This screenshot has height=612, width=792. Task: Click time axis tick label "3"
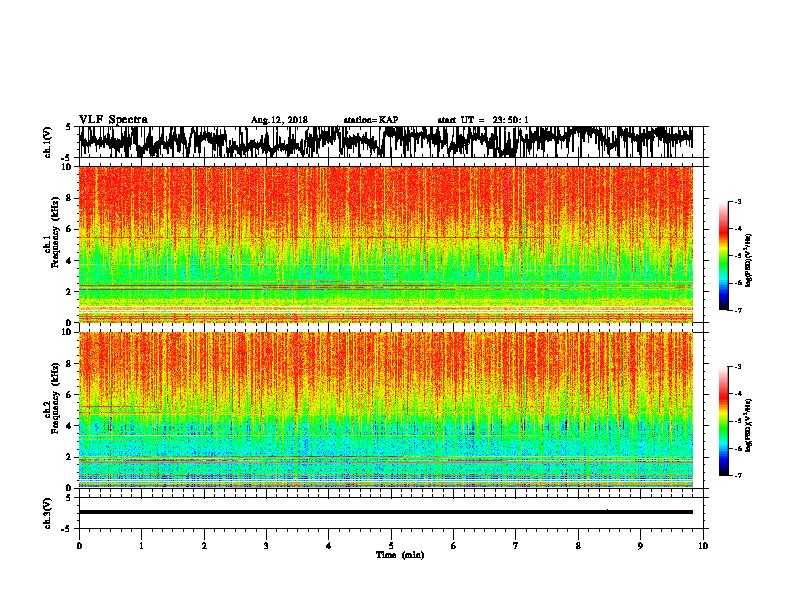[x=266, y=546]
